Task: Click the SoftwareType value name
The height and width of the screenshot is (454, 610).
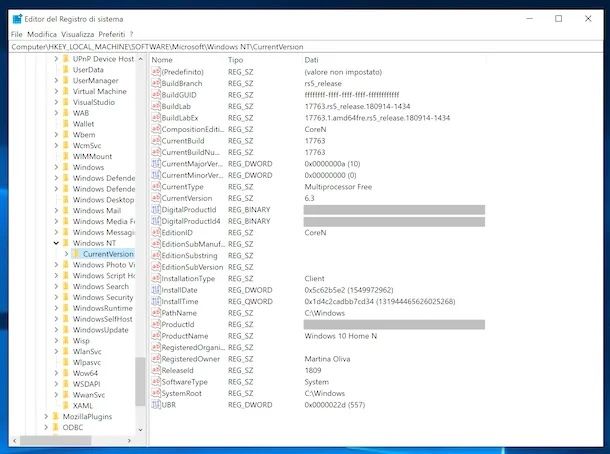Action: pyautogui.click(x=184, y=382)
